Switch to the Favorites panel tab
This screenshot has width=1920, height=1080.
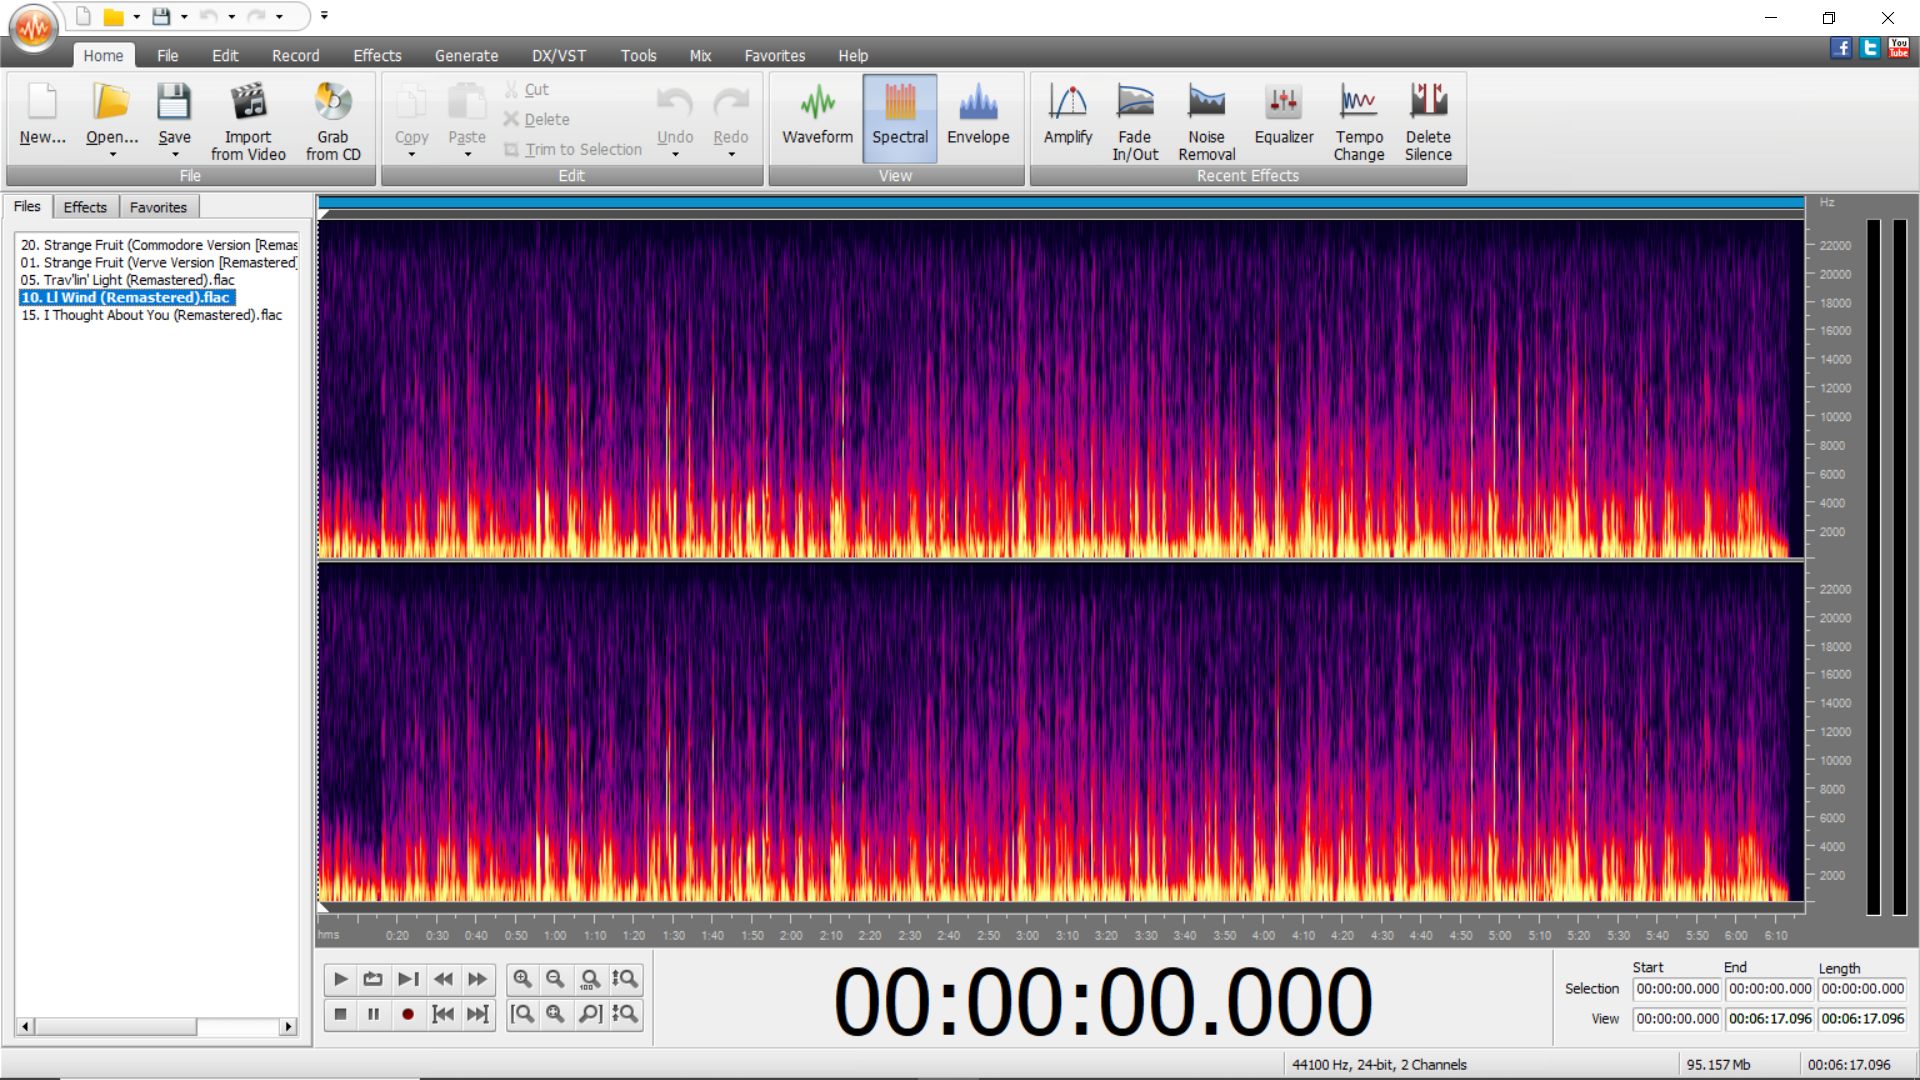coord(158,207)
